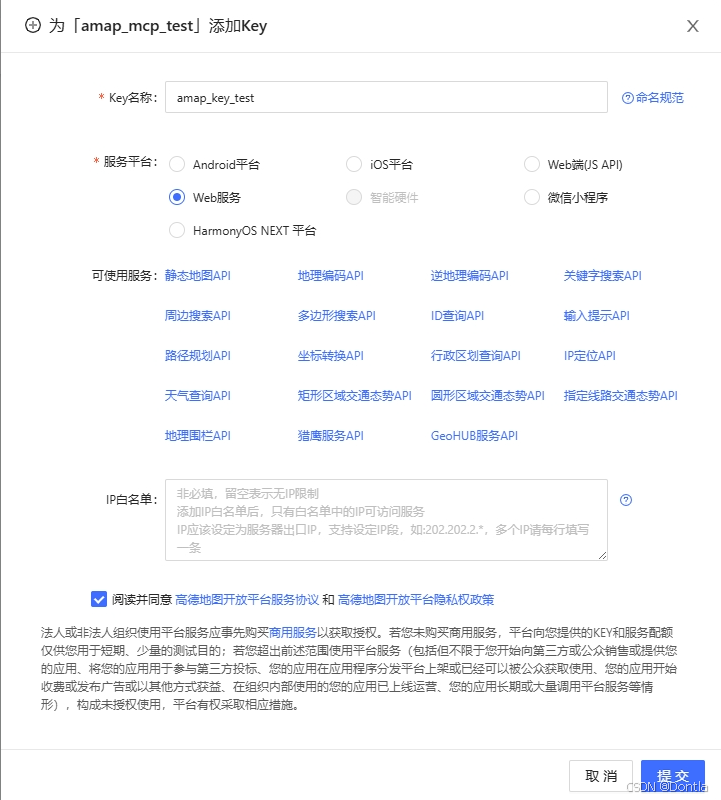This screenshot has width=721, height=800.
Task: Open the 关键字搜索API link
Action: pos(603,276)
